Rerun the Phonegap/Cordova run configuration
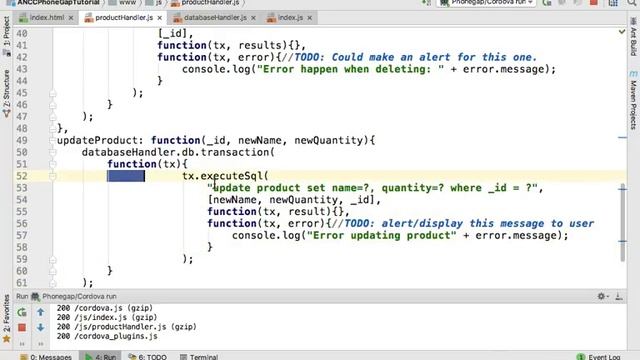Screen dimensions: 640x360 click(x=22, y=313)
